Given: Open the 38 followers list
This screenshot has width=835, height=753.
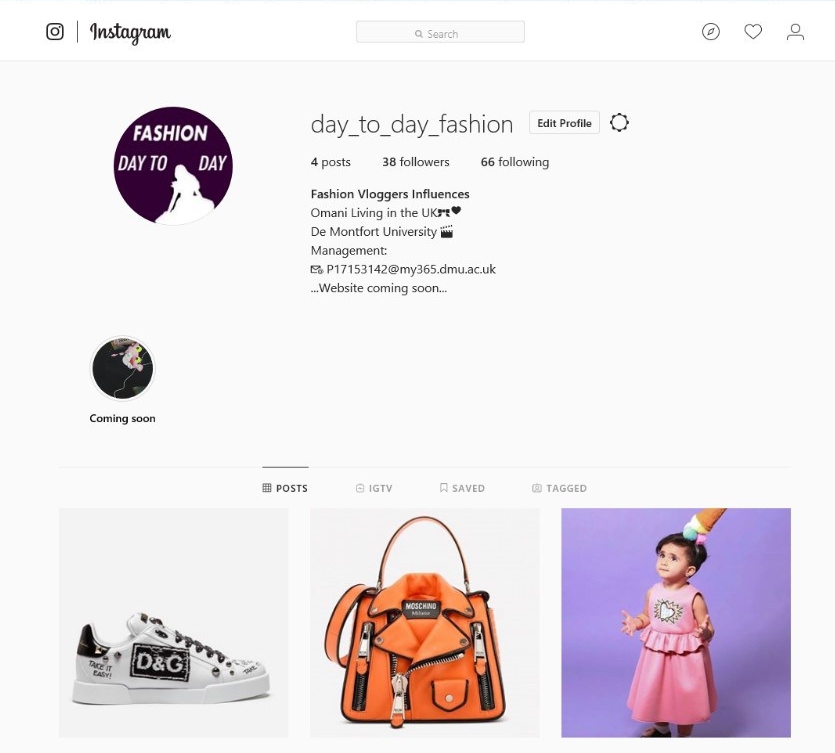Looking at the screenshot, I should 416,162.
